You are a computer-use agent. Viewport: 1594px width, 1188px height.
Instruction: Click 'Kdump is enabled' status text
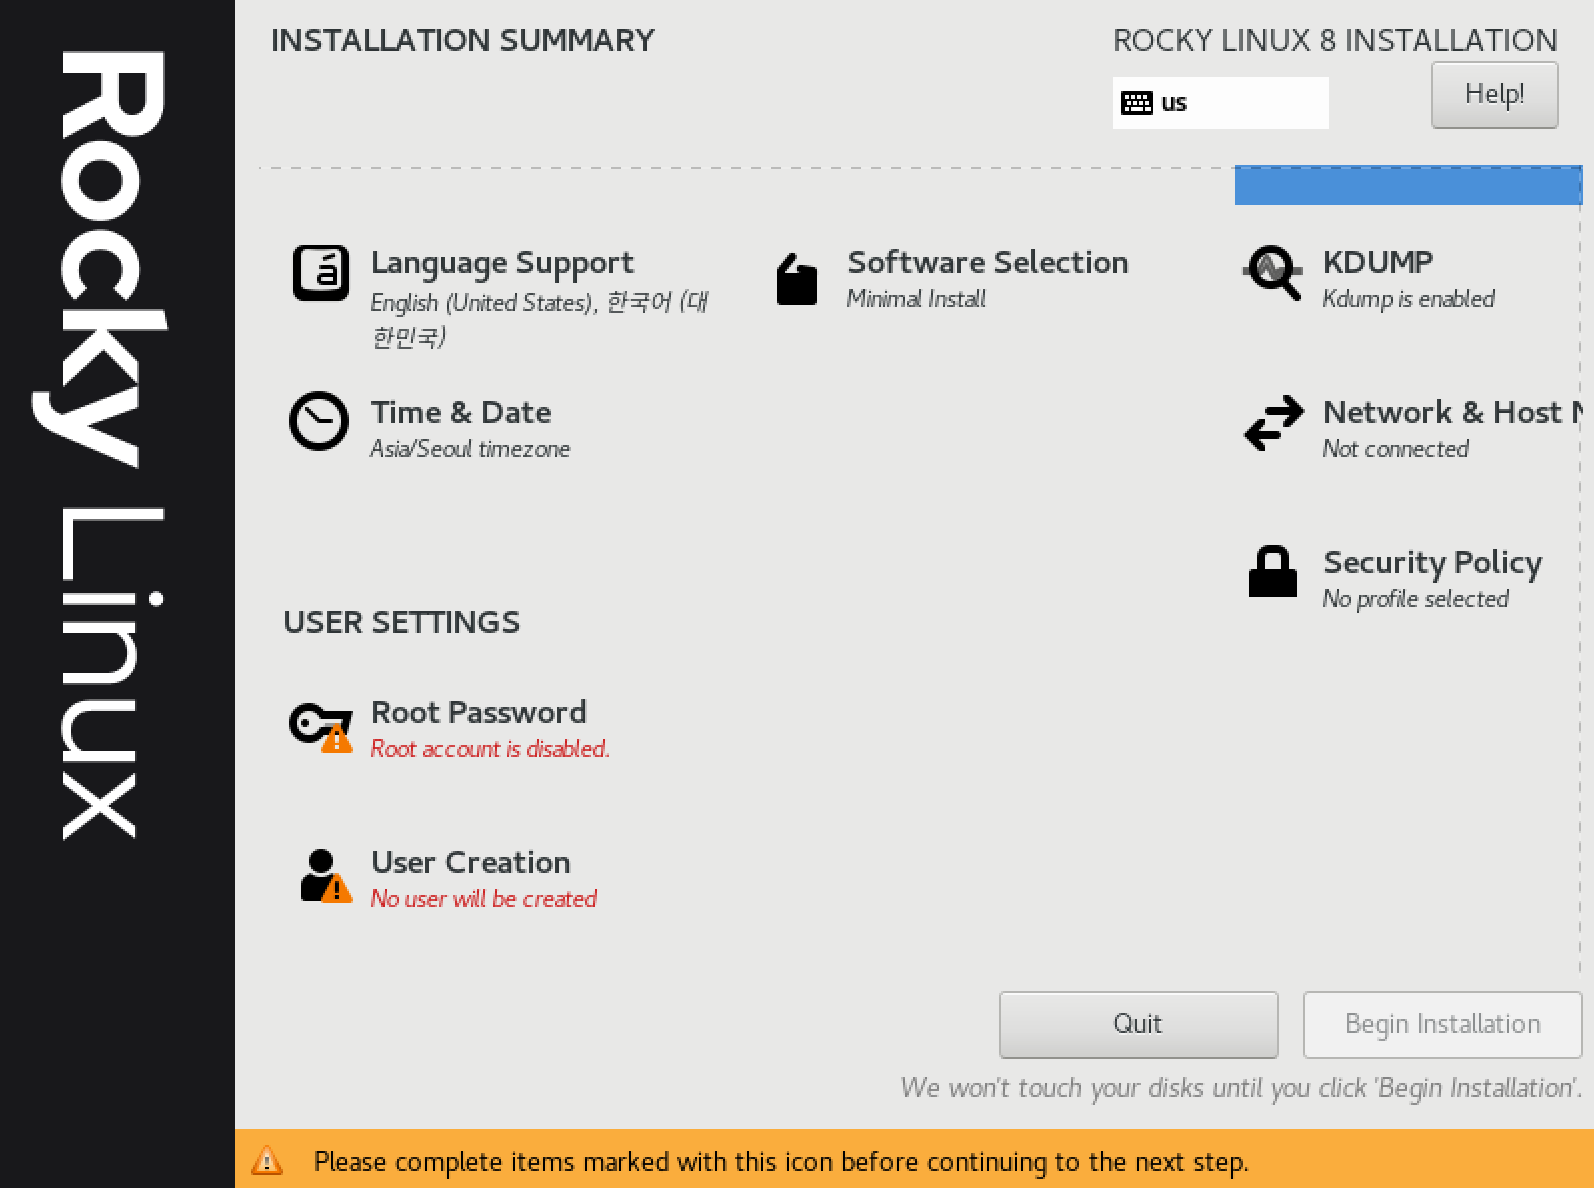coord(1408,299)
